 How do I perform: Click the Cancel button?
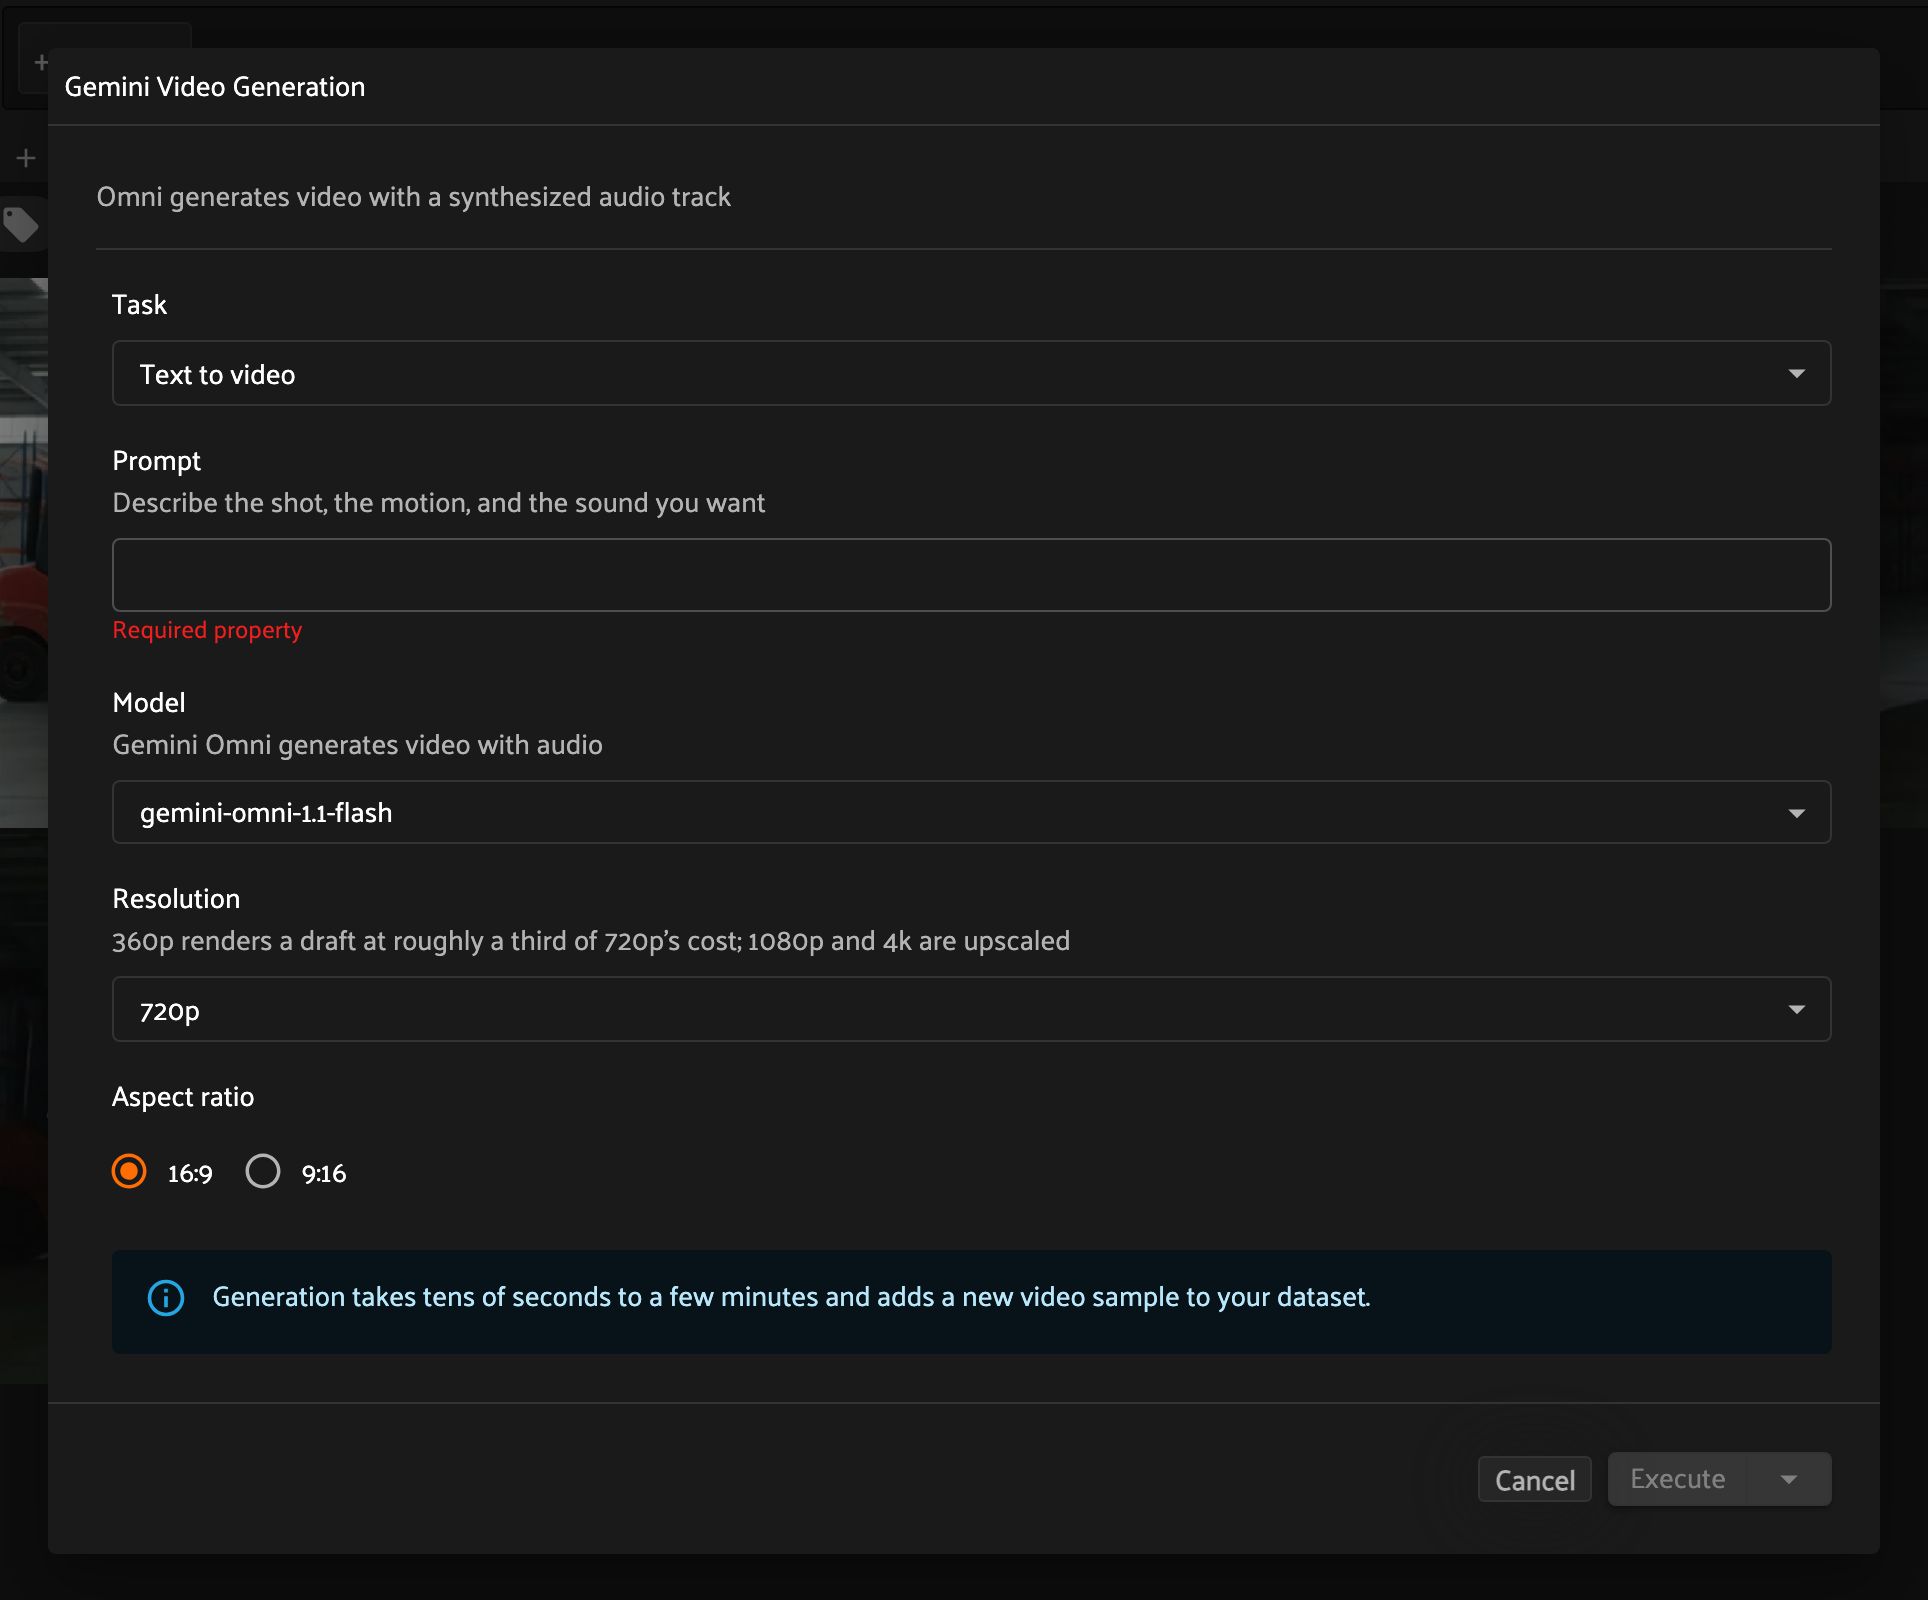click(x=1534, y=1479)
